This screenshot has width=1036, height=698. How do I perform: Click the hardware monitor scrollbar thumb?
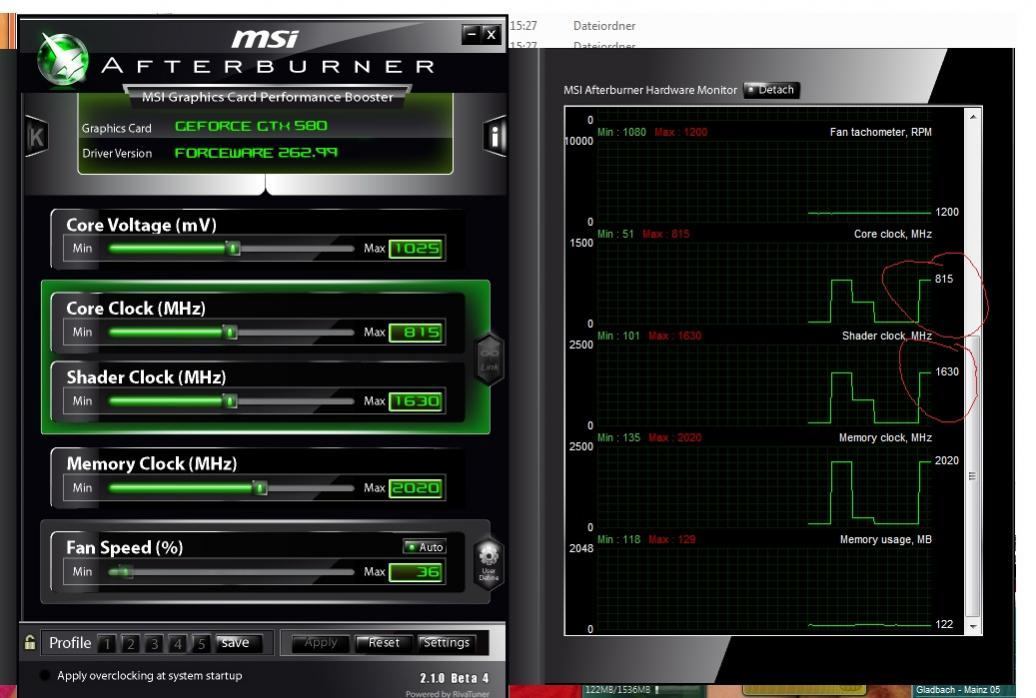click(x=973, y=476)
